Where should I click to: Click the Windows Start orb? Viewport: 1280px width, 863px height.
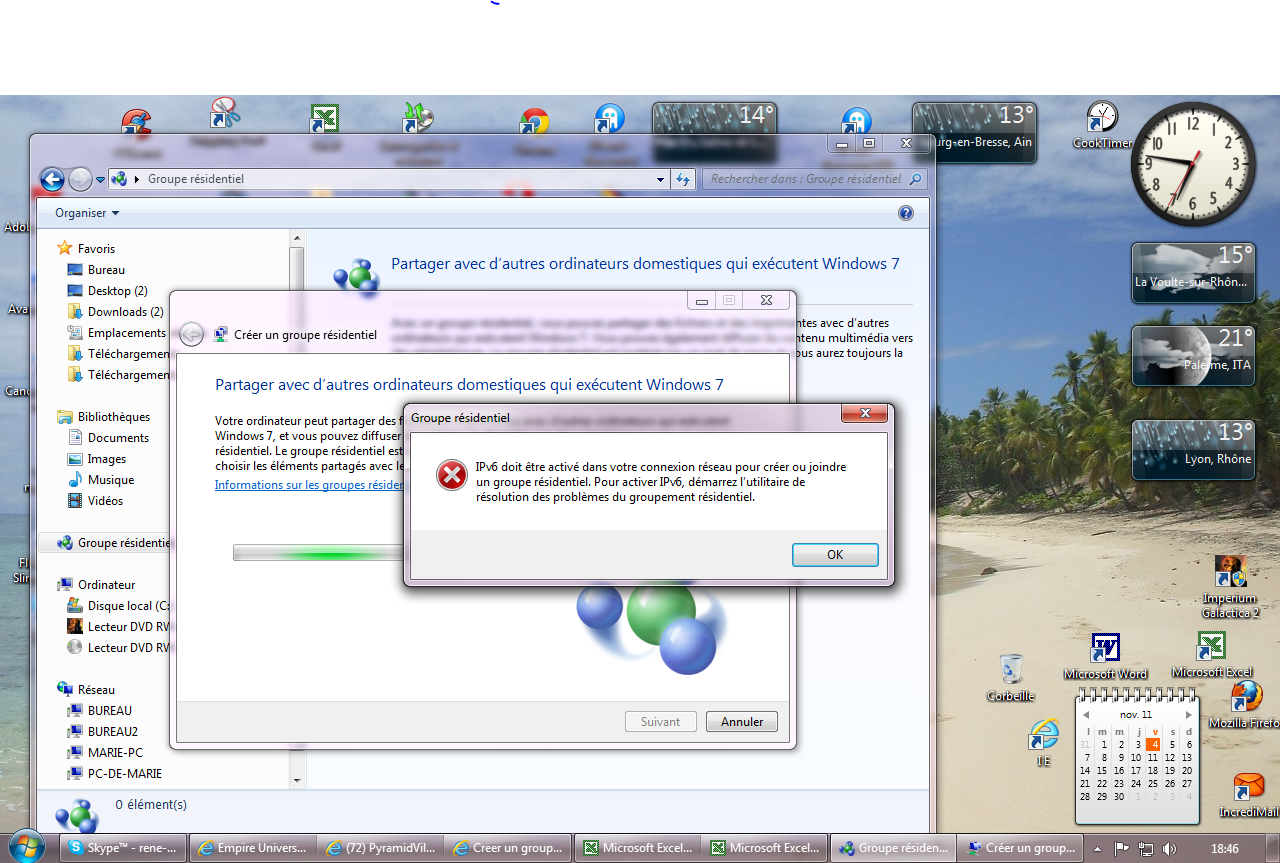pyautogui.click(x=27, y=847)
